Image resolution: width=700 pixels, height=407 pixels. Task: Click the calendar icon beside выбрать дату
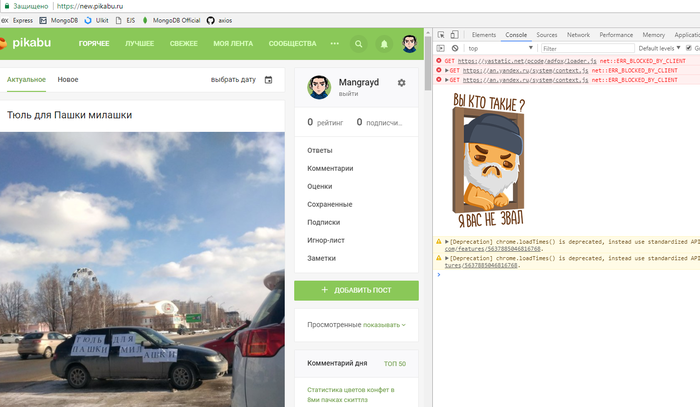(268, 79)
